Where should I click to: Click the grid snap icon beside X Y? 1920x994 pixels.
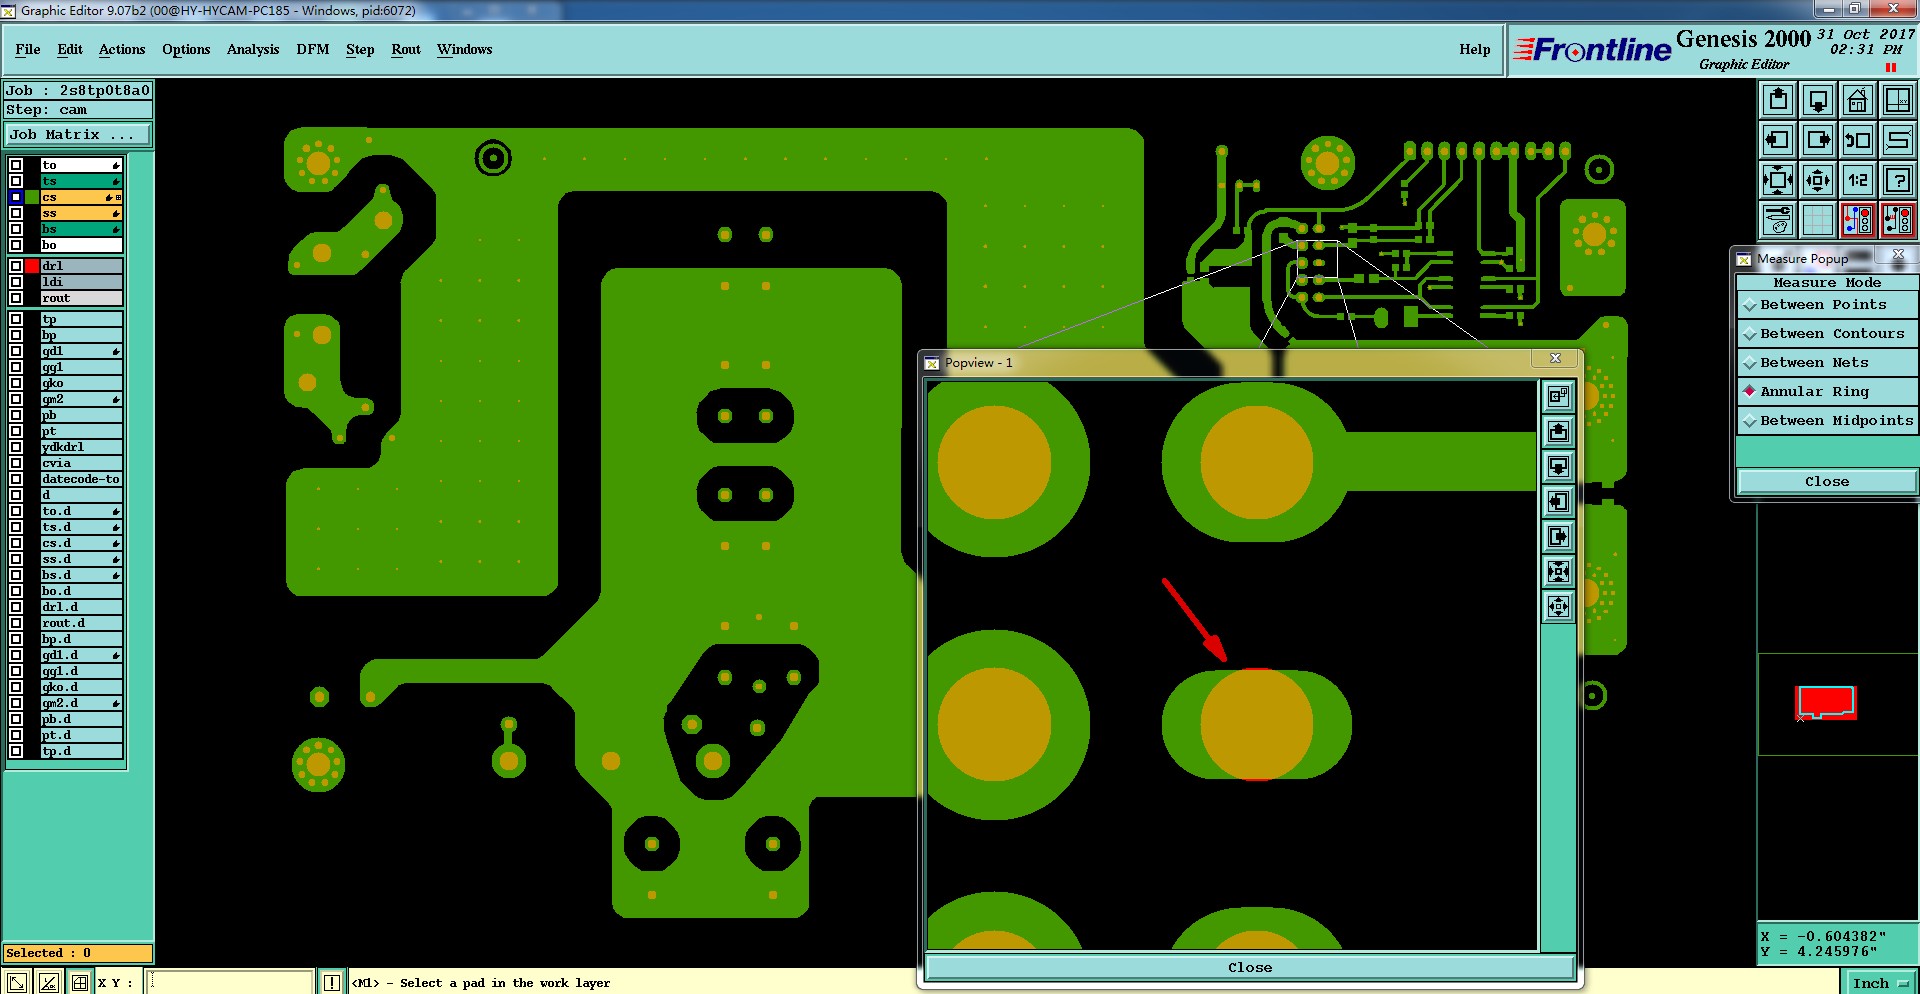pyautogui.click(x=80, y=982)
